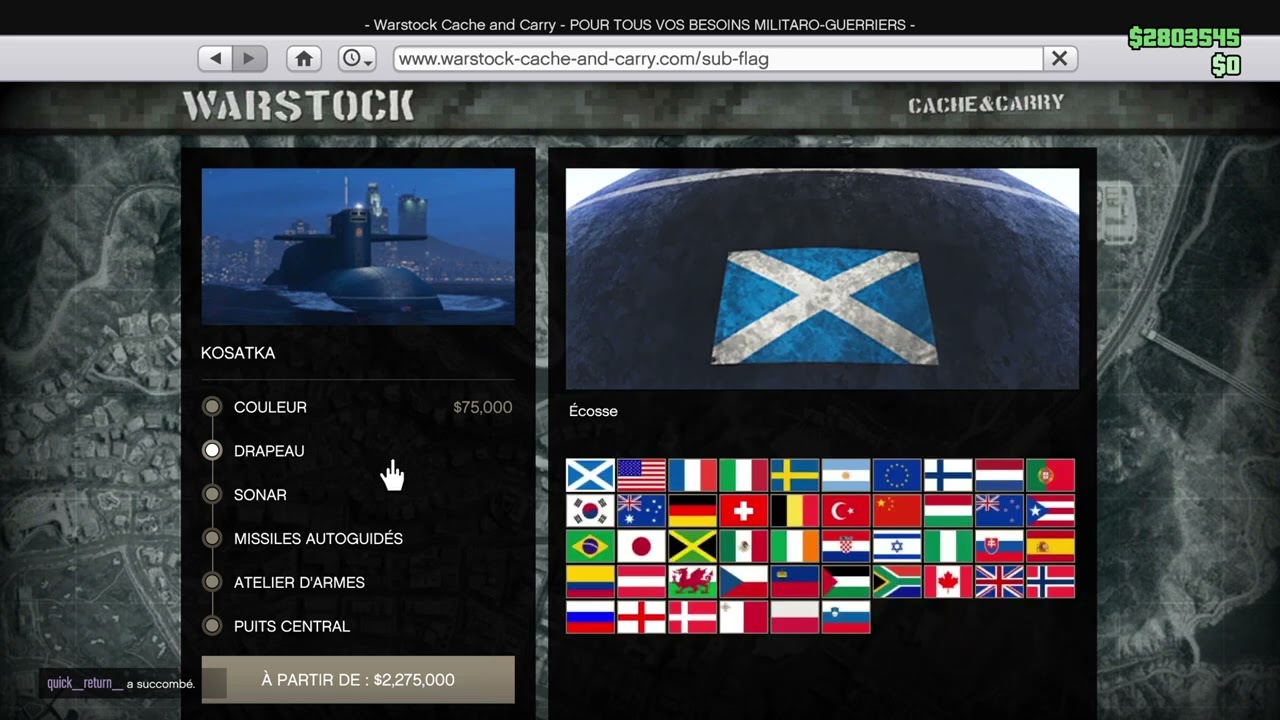
Task: Close the browser with the X button
Action: [1059, 59]
